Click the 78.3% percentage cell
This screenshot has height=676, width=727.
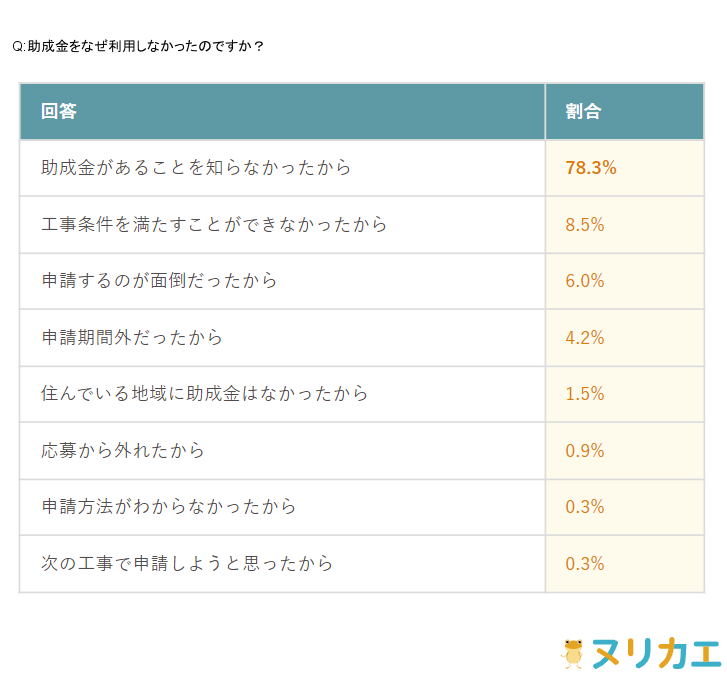click(x=590, y=168)
